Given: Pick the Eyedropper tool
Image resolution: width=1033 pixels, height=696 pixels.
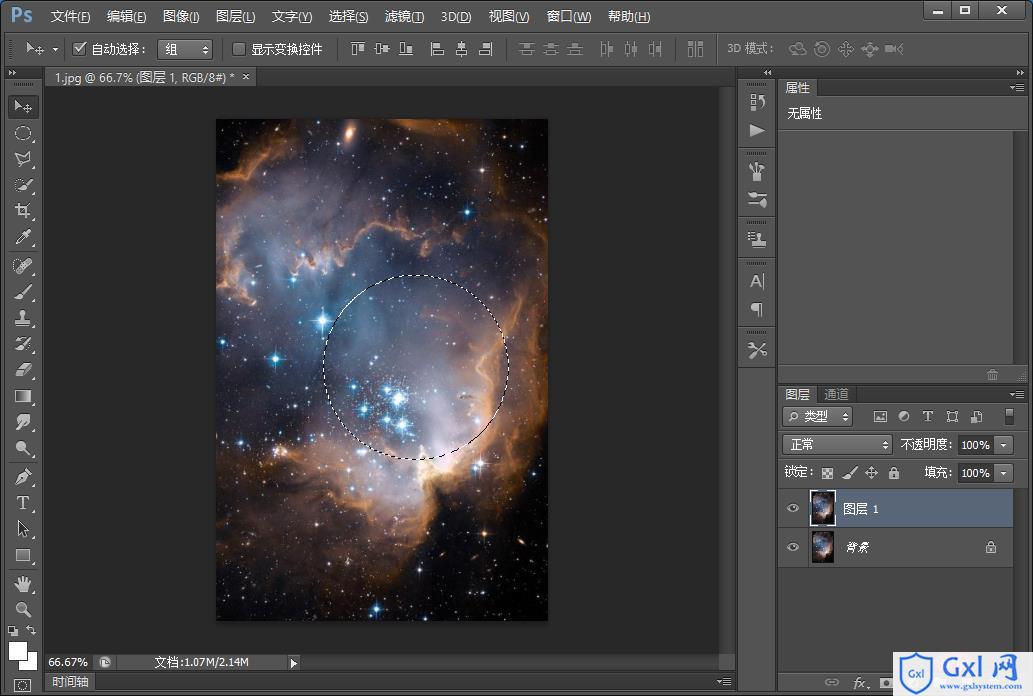Looking at the screenshot, I should pyautogui.click(x=23, y=237).
